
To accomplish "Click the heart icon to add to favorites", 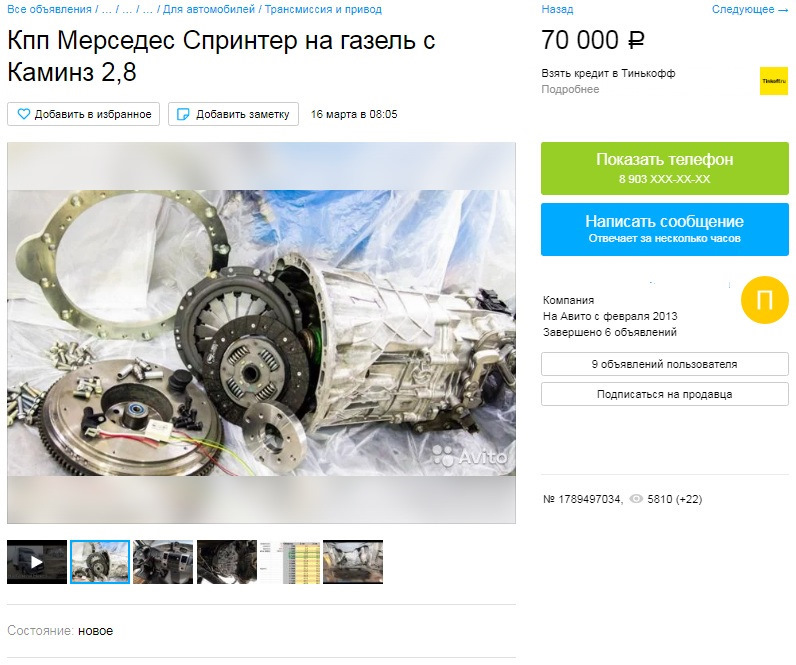I will [x=23, y=114].
